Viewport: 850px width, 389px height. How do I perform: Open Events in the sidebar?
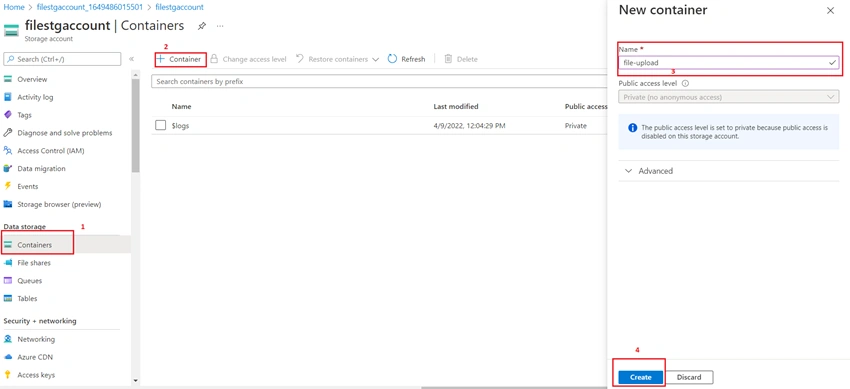point(28,186)
